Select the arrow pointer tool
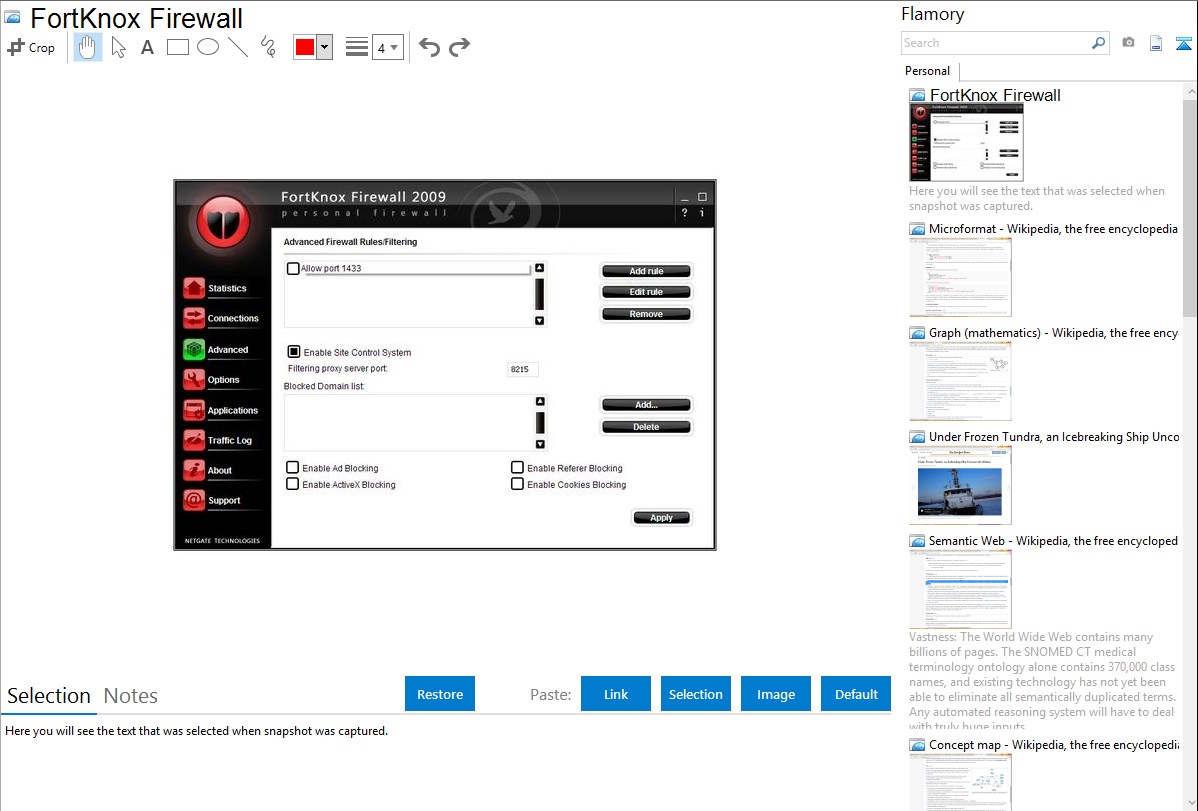The width and height of the screenshot is (1198, 811). pyautogui.click(x=118, y=47)
